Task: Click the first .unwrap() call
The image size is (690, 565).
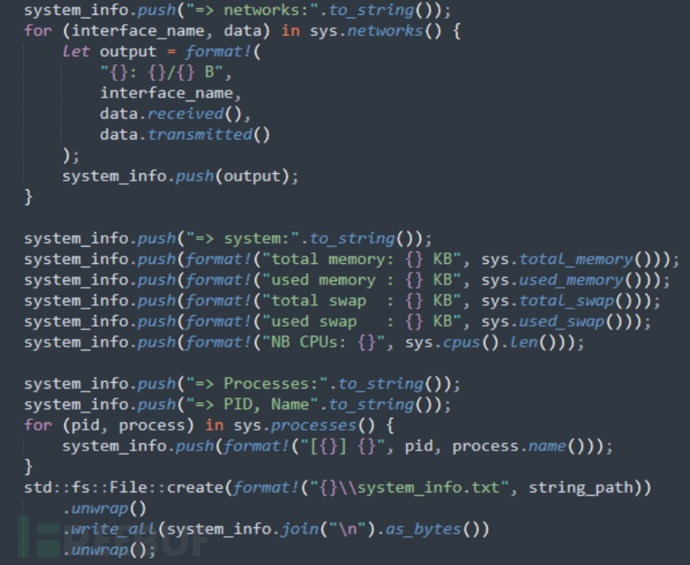Action: pos(104,508)
